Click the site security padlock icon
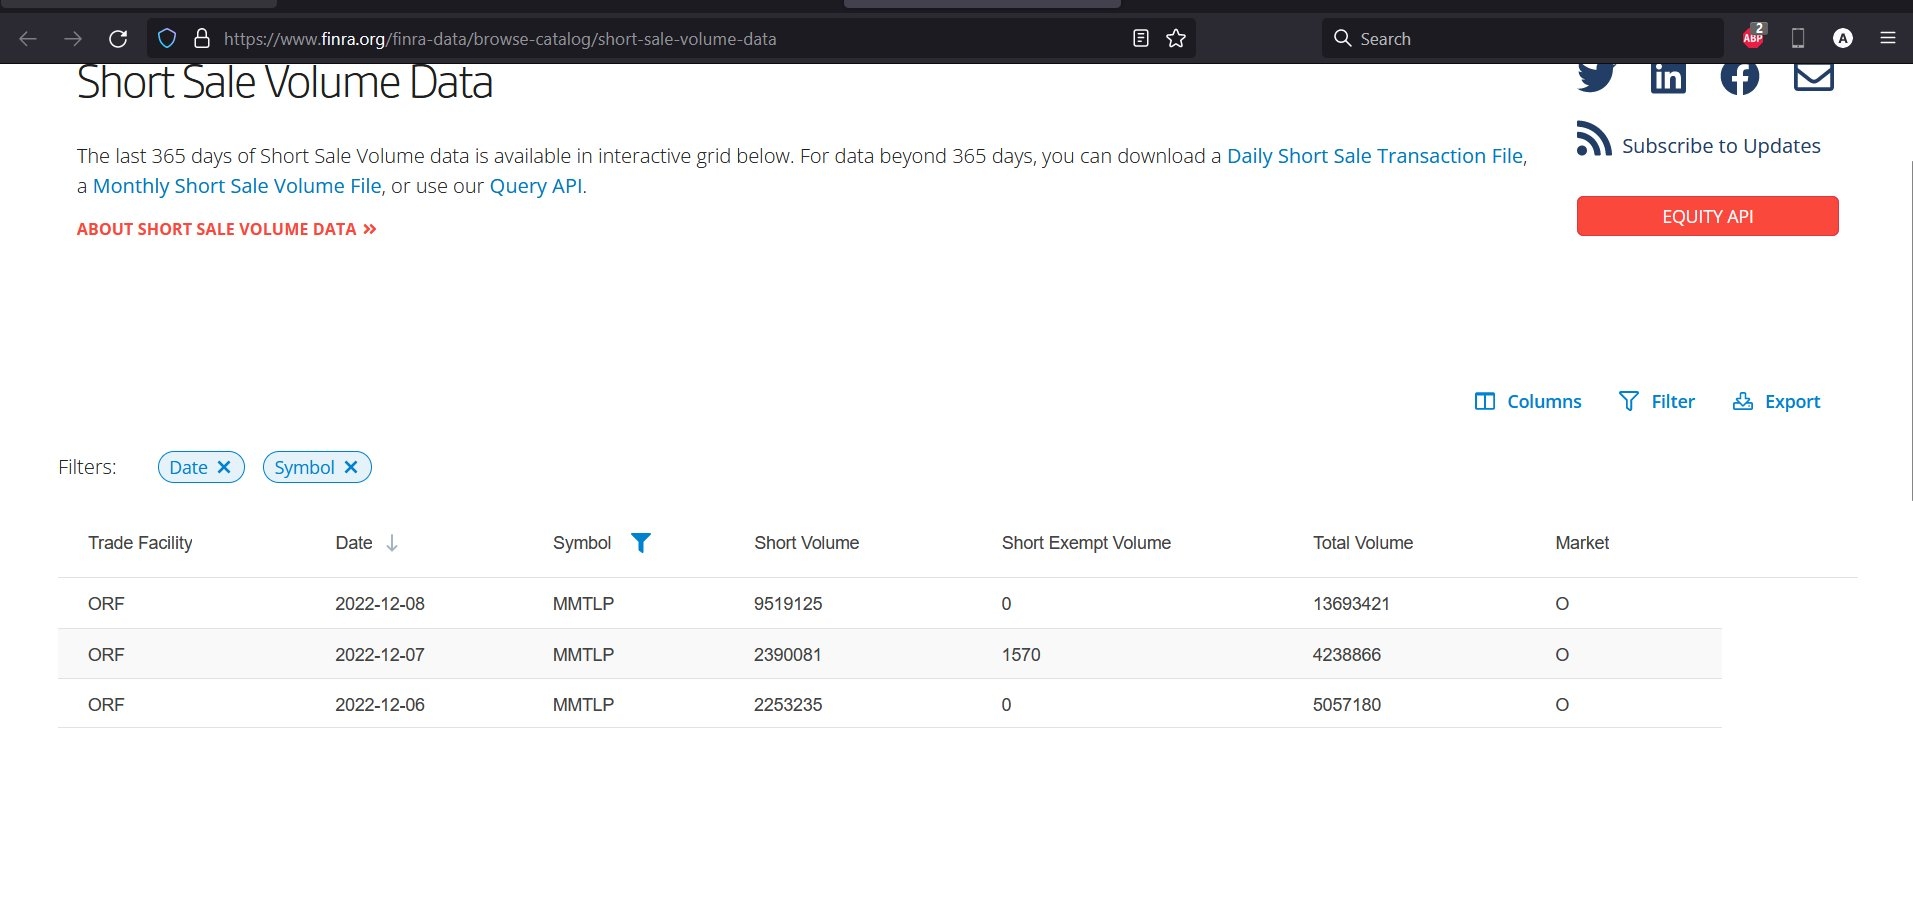Screen dimensions: 1913x922 [202, 39]
